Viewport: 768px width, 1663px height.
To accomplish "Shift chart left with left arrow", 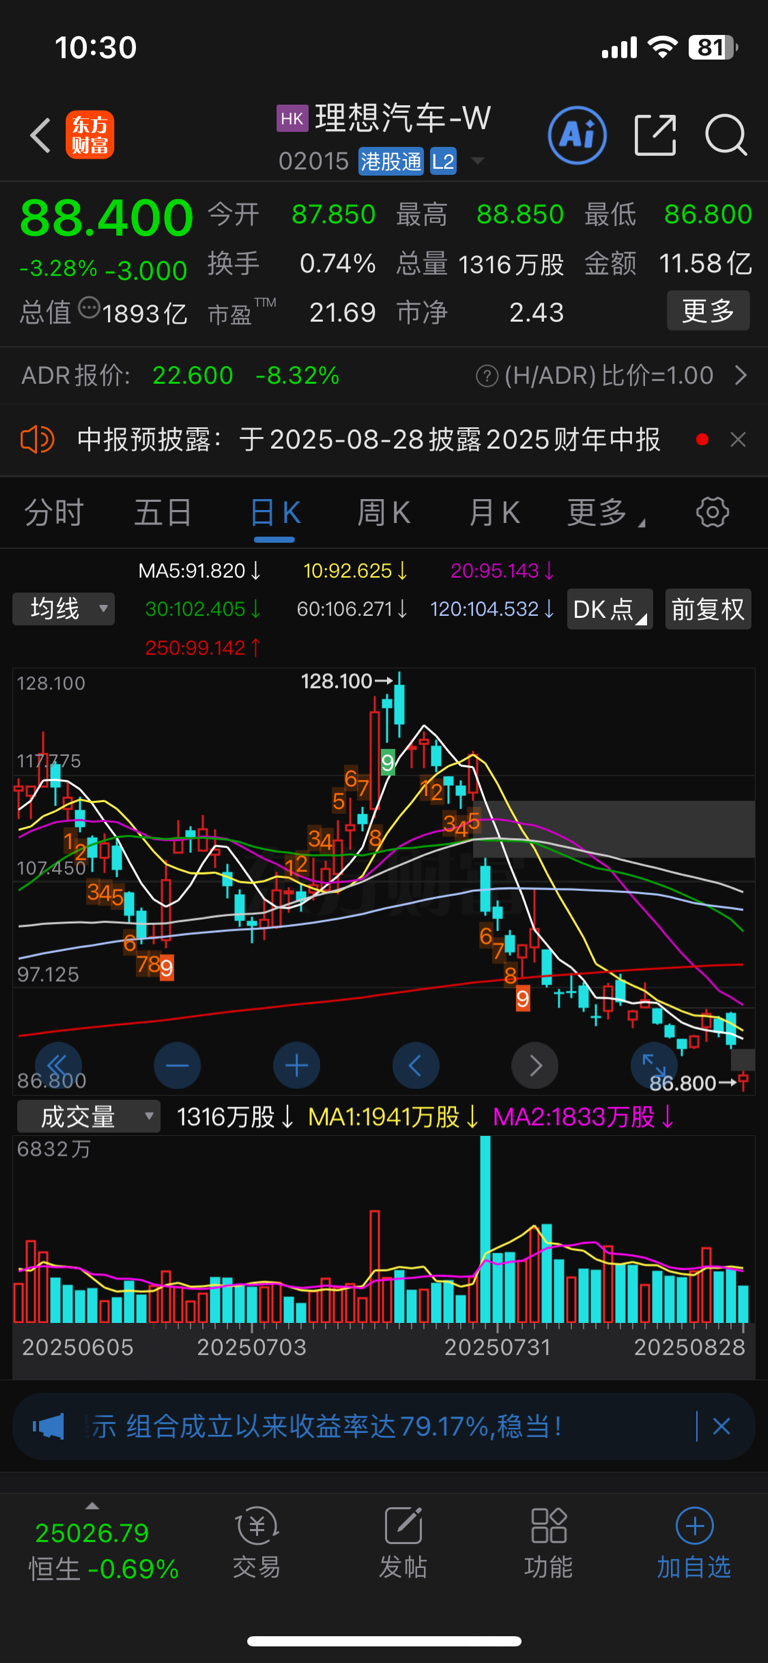I will pos(416,1066).
